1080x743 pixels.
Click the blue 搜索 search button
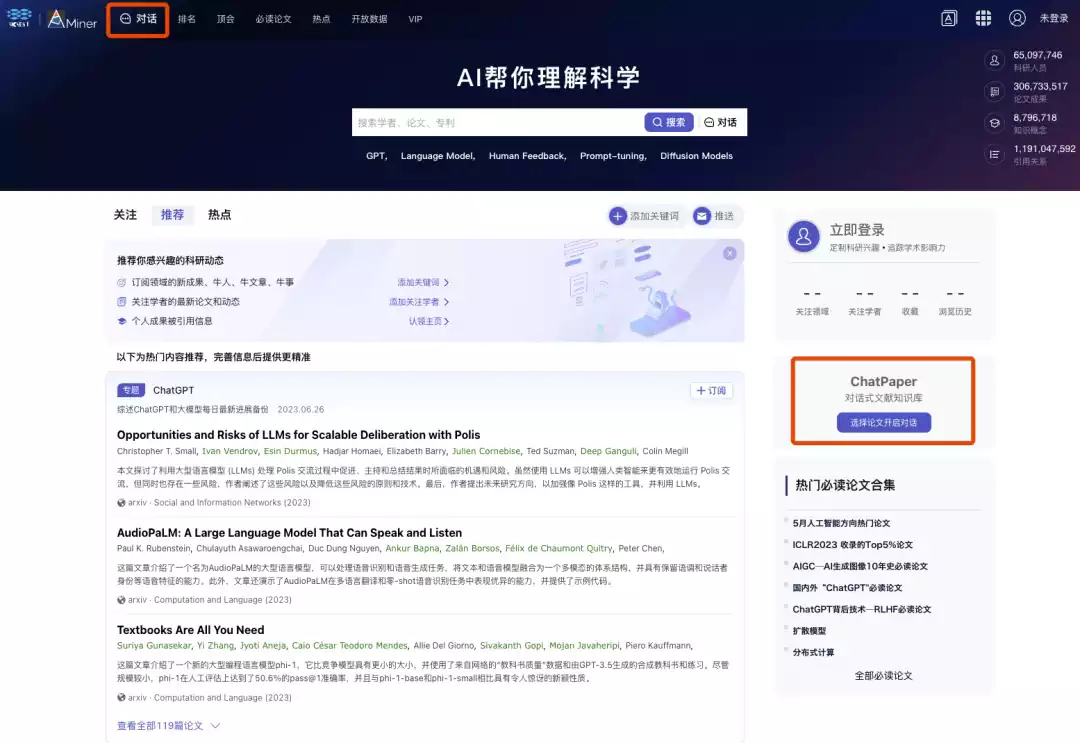tap(669, 122)
